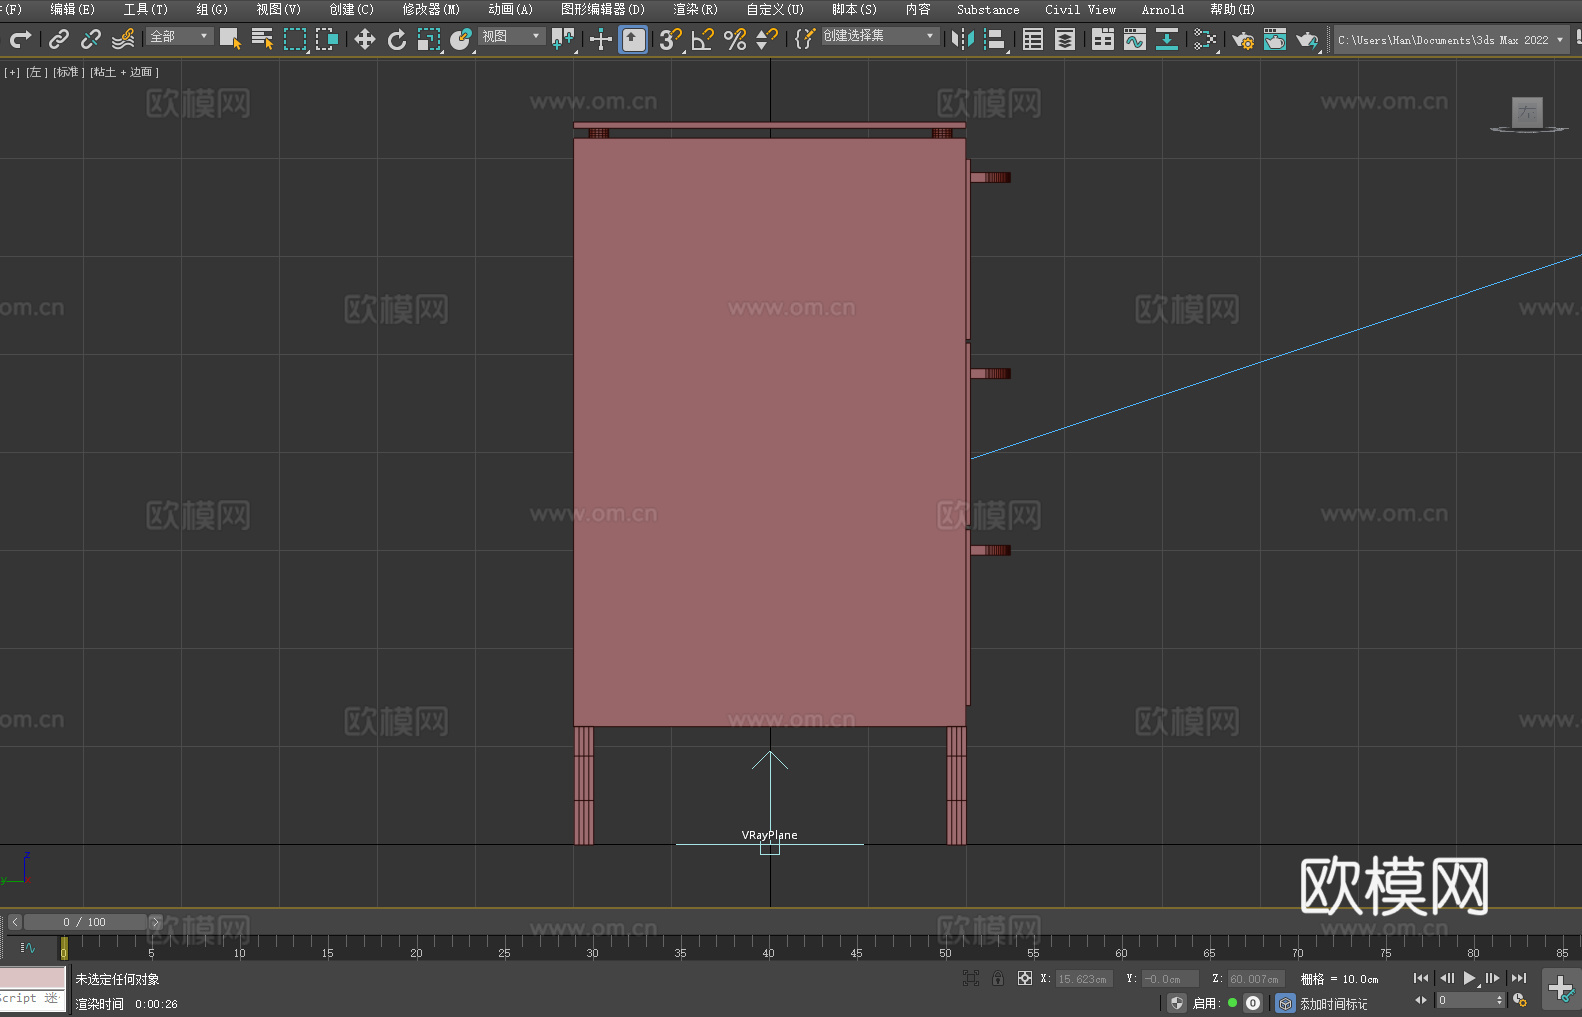The image size is (1582, 1017).
Task: Click the Mirror tool icon
Action: pos(963,39)
